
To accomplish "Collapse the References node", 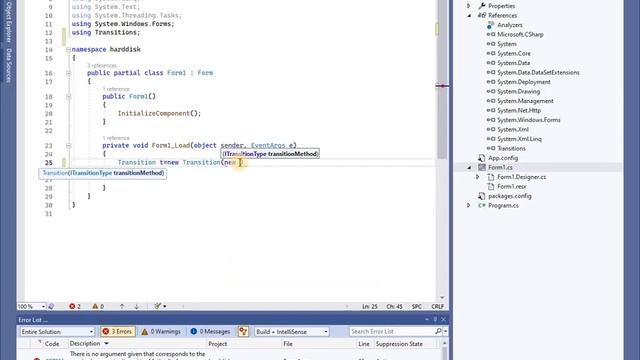I will [469, 16].
